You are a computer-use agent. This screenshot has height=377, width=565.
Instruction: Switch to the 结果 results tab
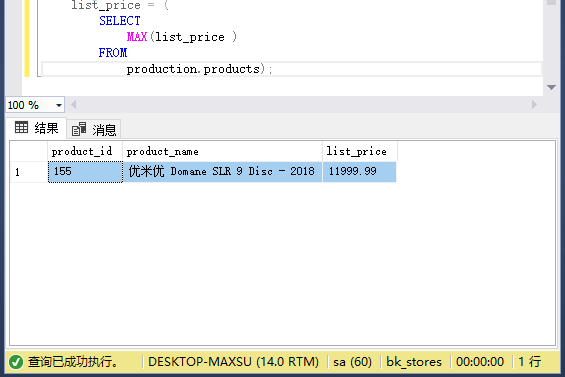point(36,128)
